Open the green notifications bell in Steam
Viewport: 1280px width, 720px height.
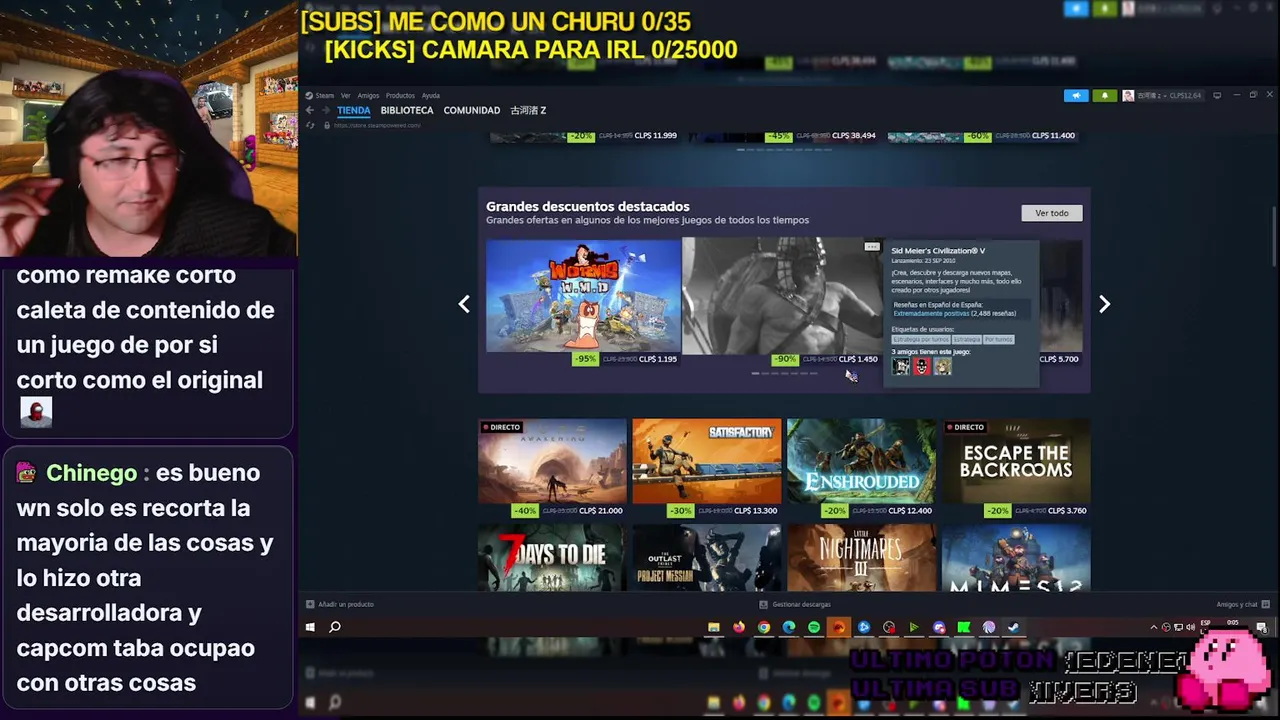click(1104, 96)
